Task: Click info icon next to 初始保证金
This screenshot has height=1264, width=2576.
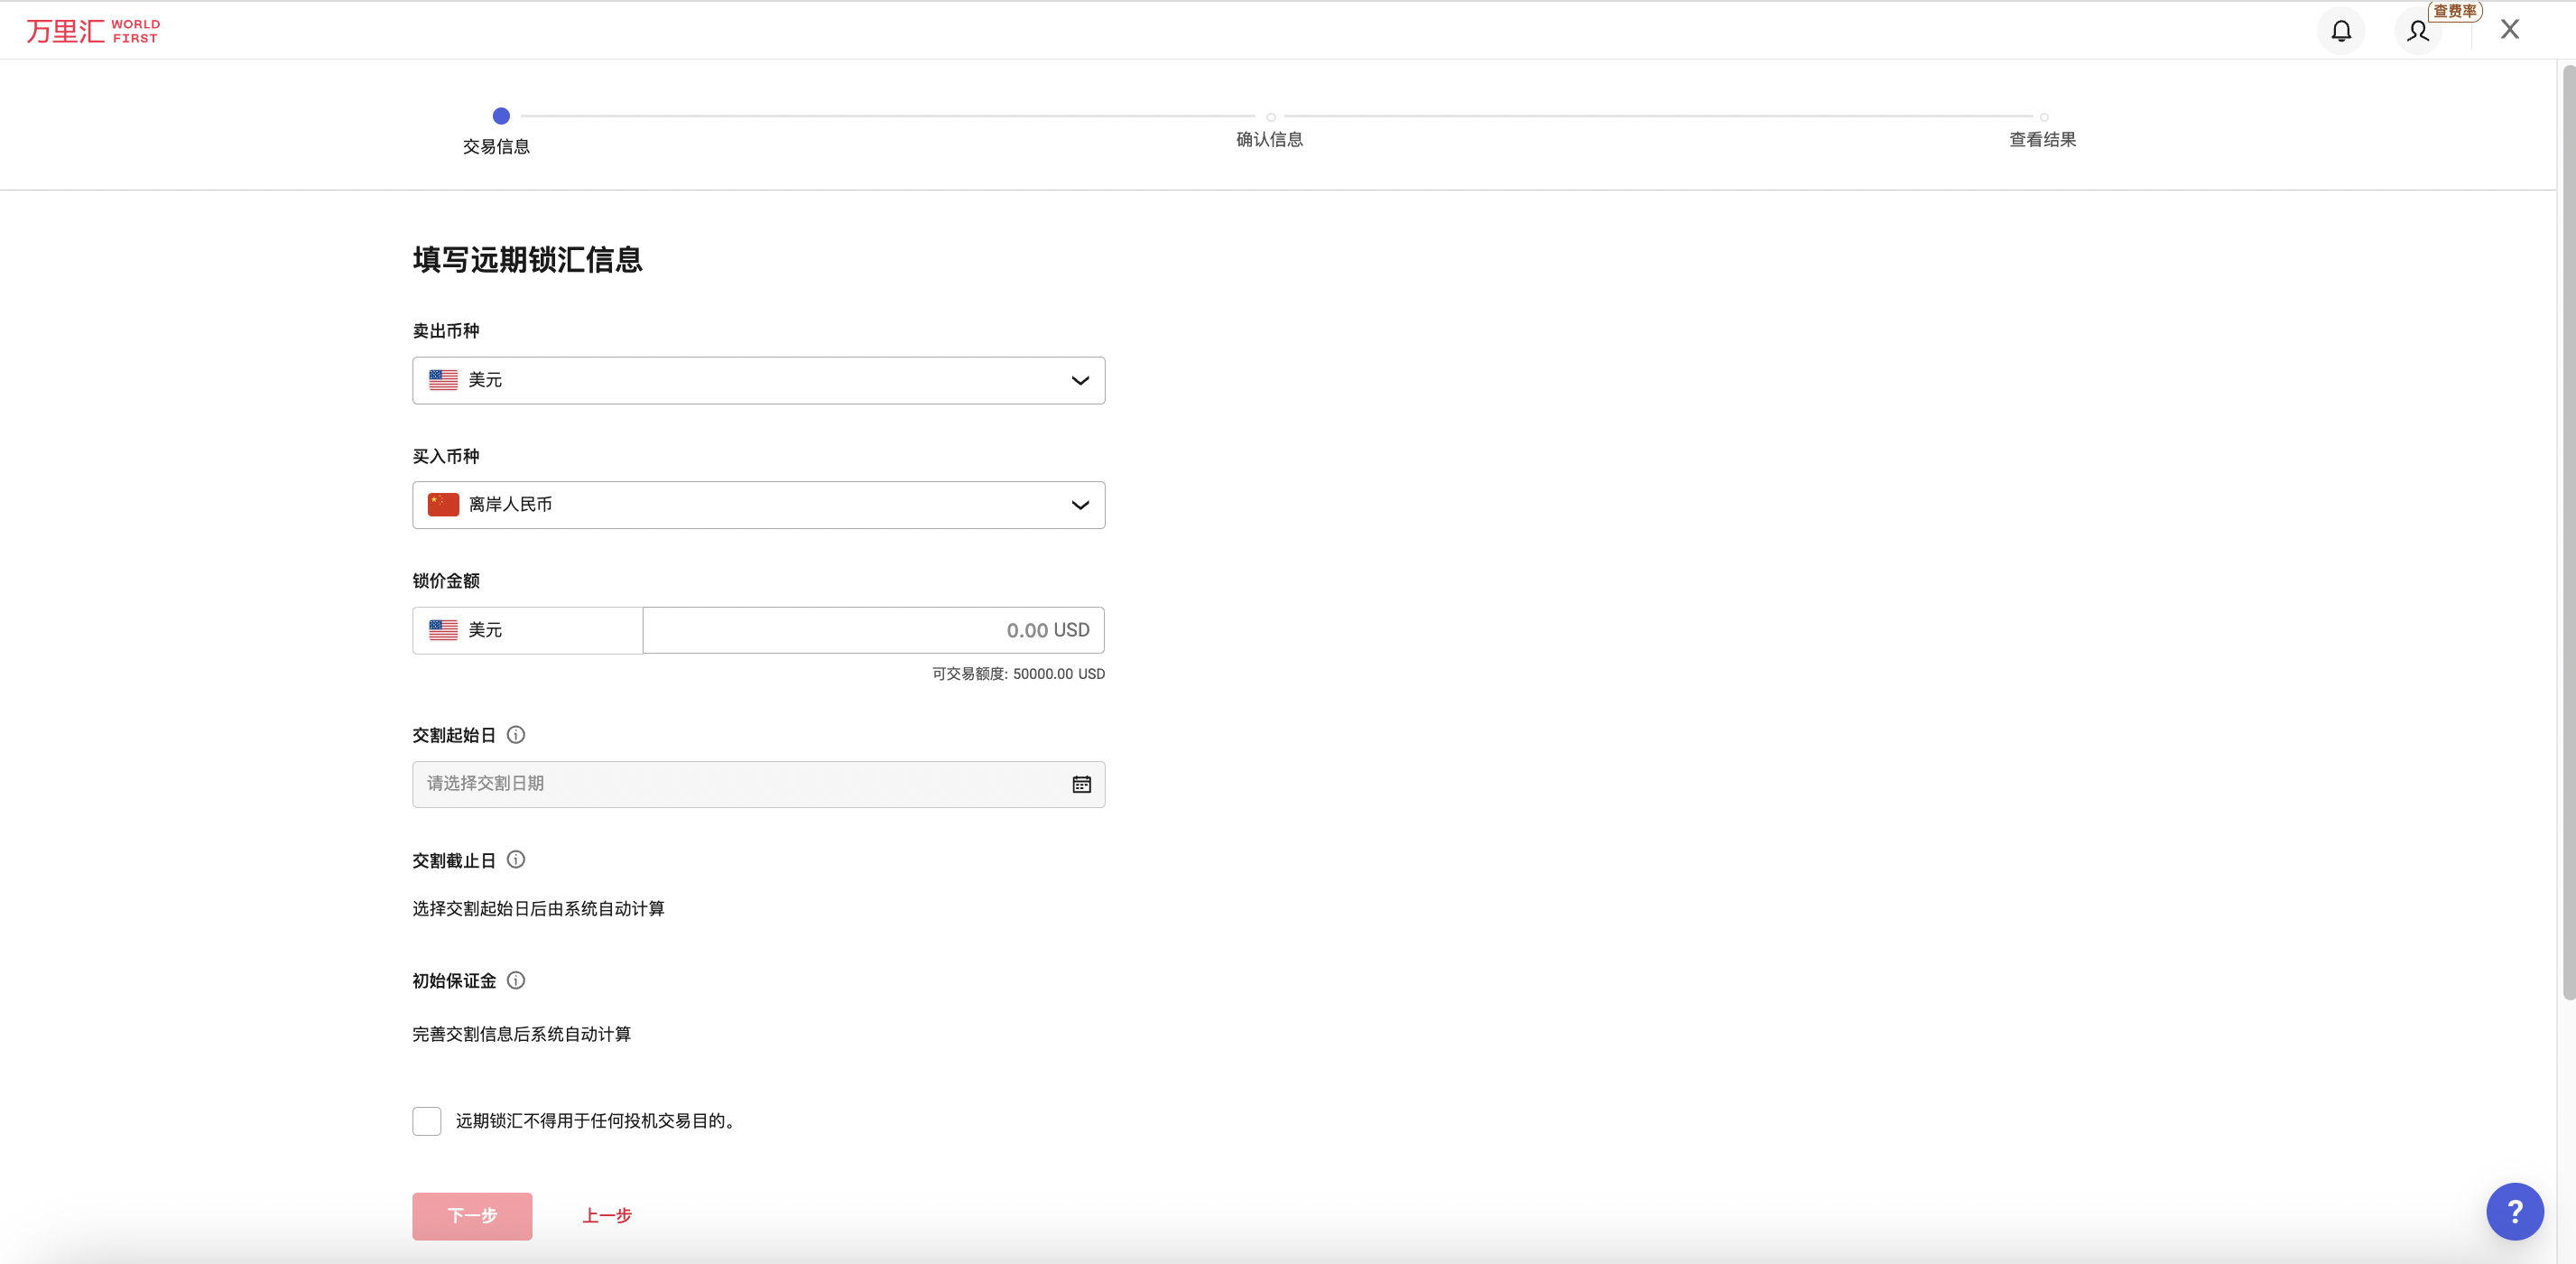Action: [516, 981]
